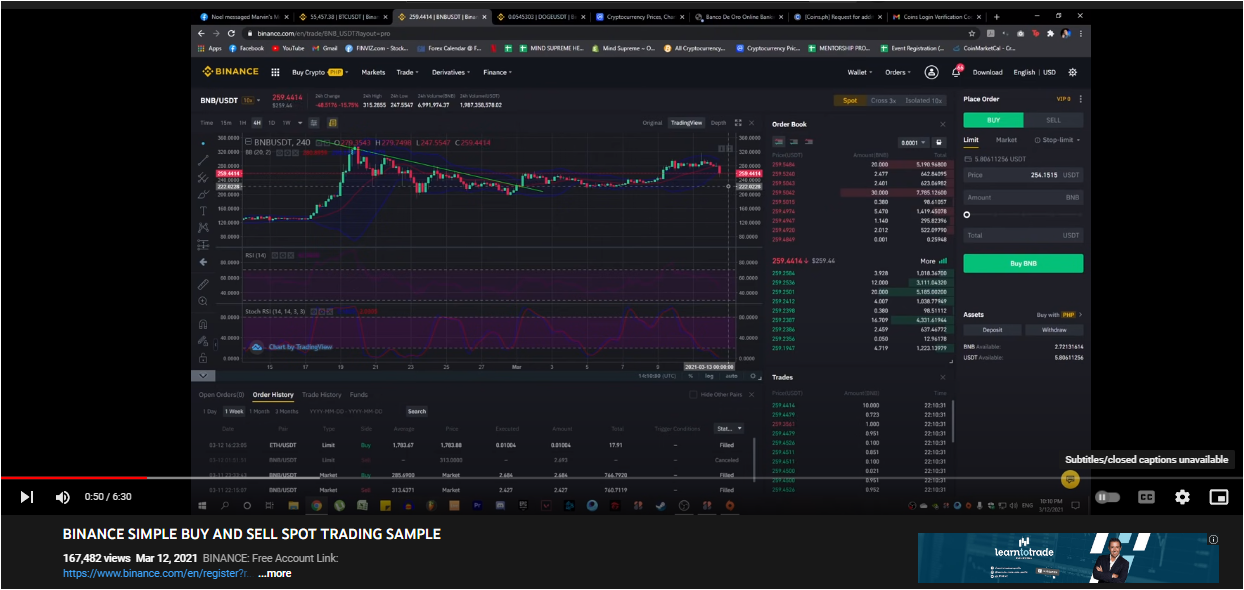
Task: Open the learntotrade ad thumbnail
Action: (x=1068, y=558)
